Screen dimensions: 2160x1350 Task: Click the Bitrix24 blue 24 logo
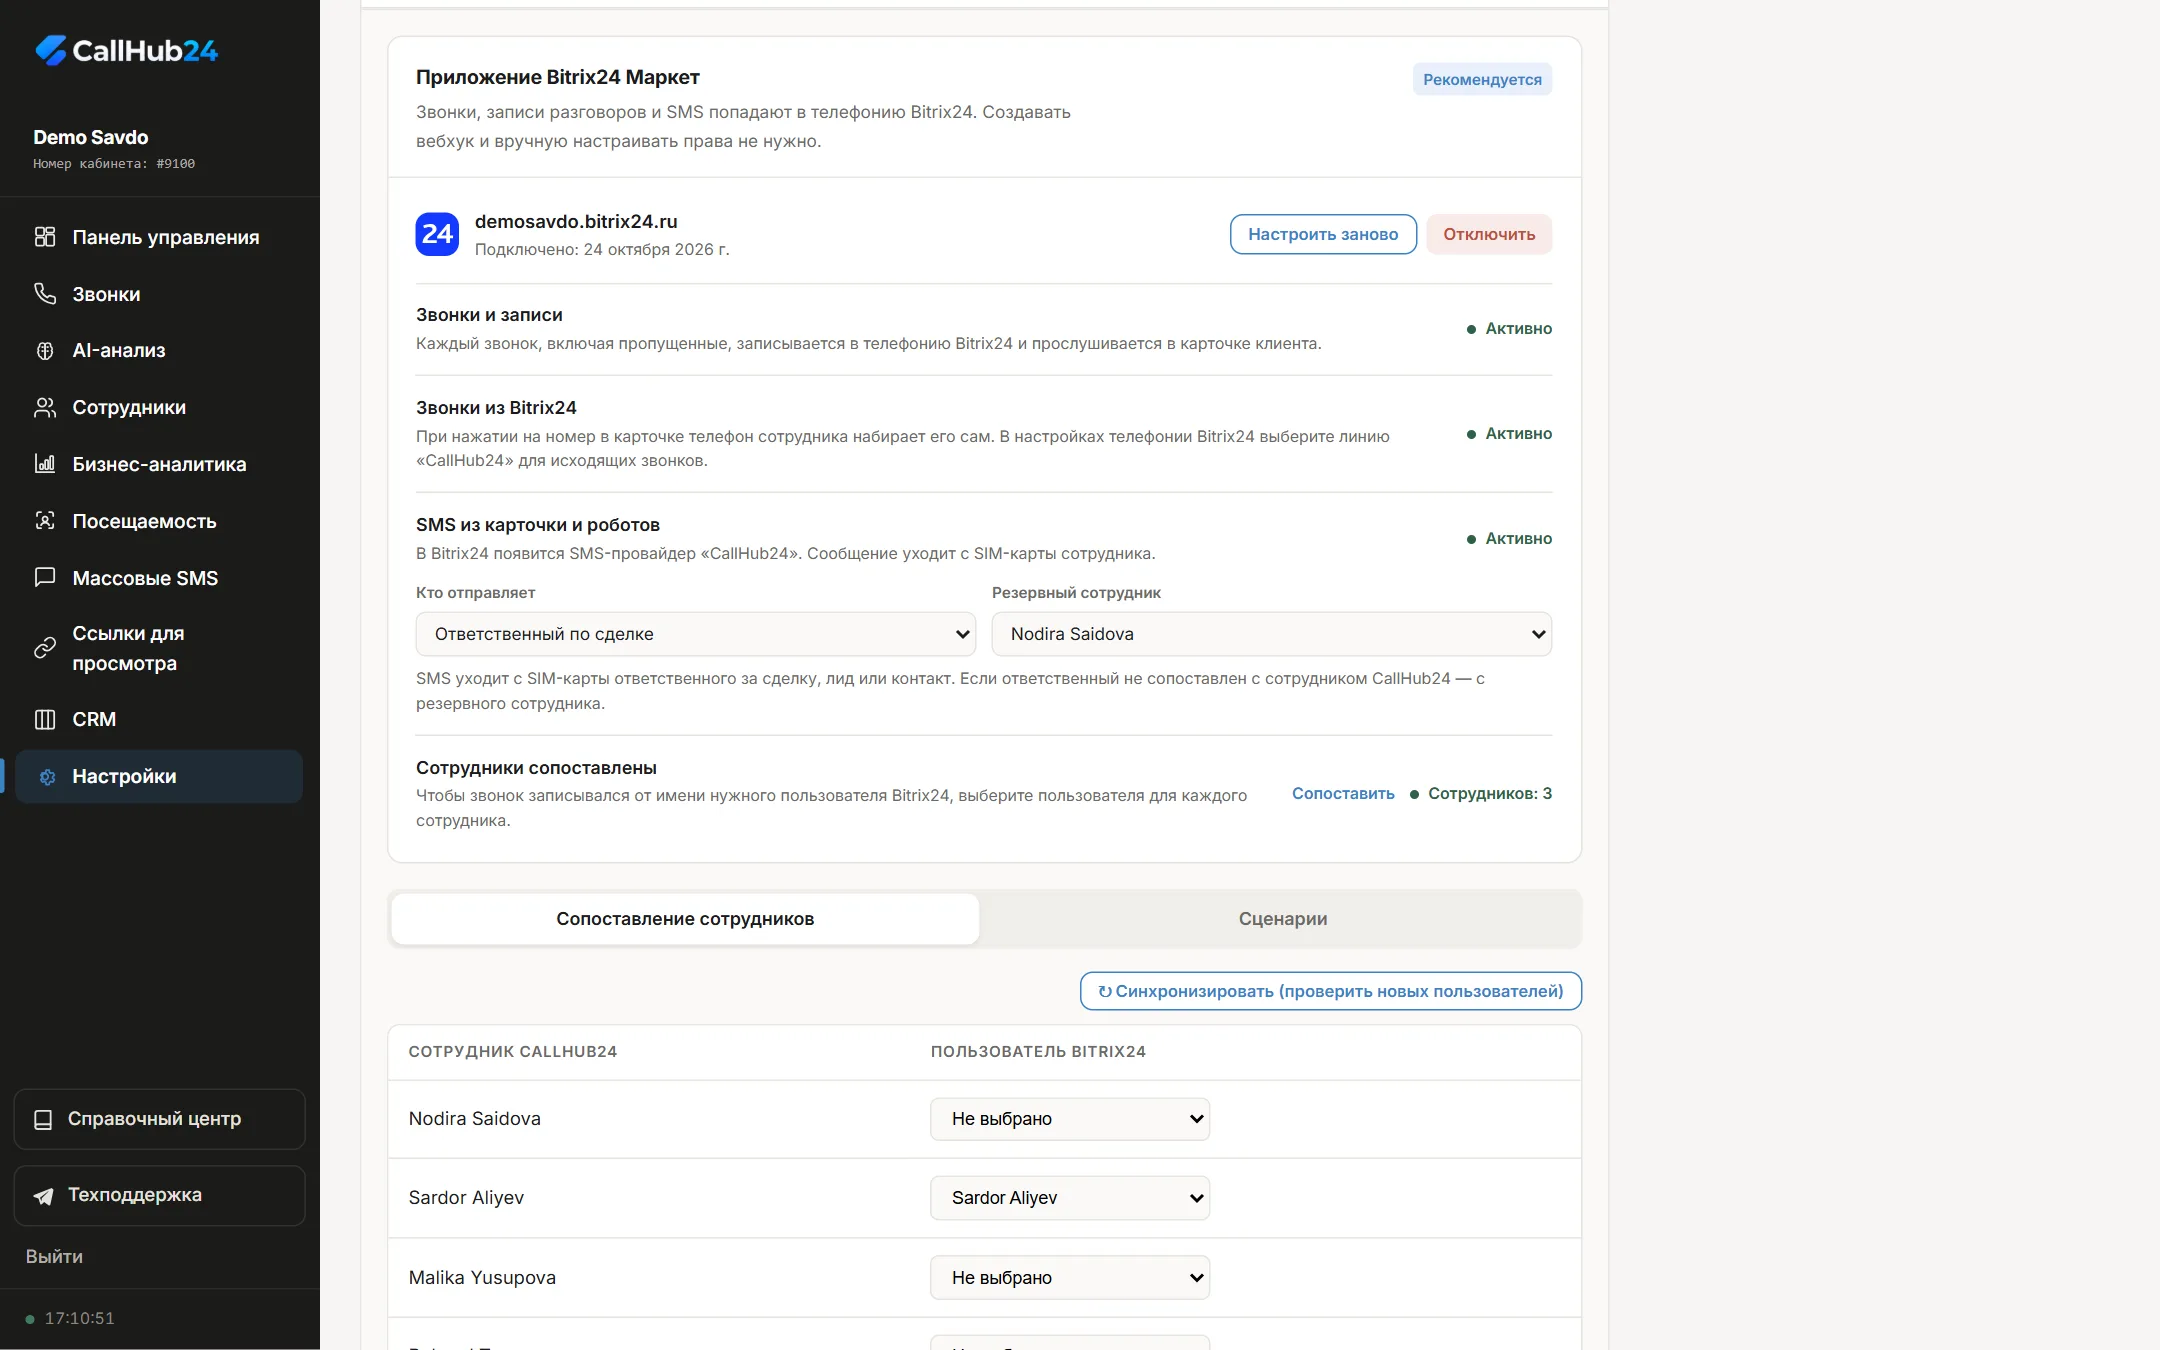[437, 234]
